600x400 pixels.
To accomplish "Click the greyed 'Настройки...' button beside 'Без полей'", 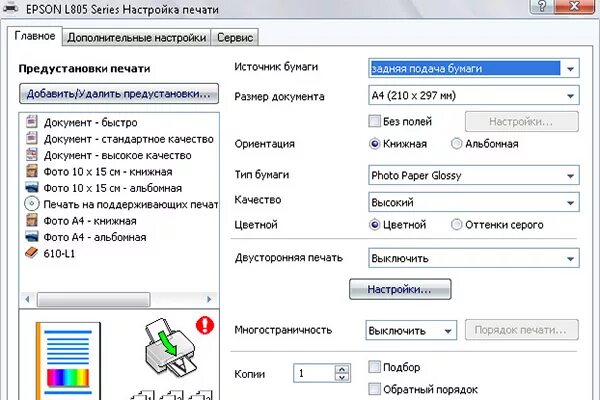I will tap(522, 122).
